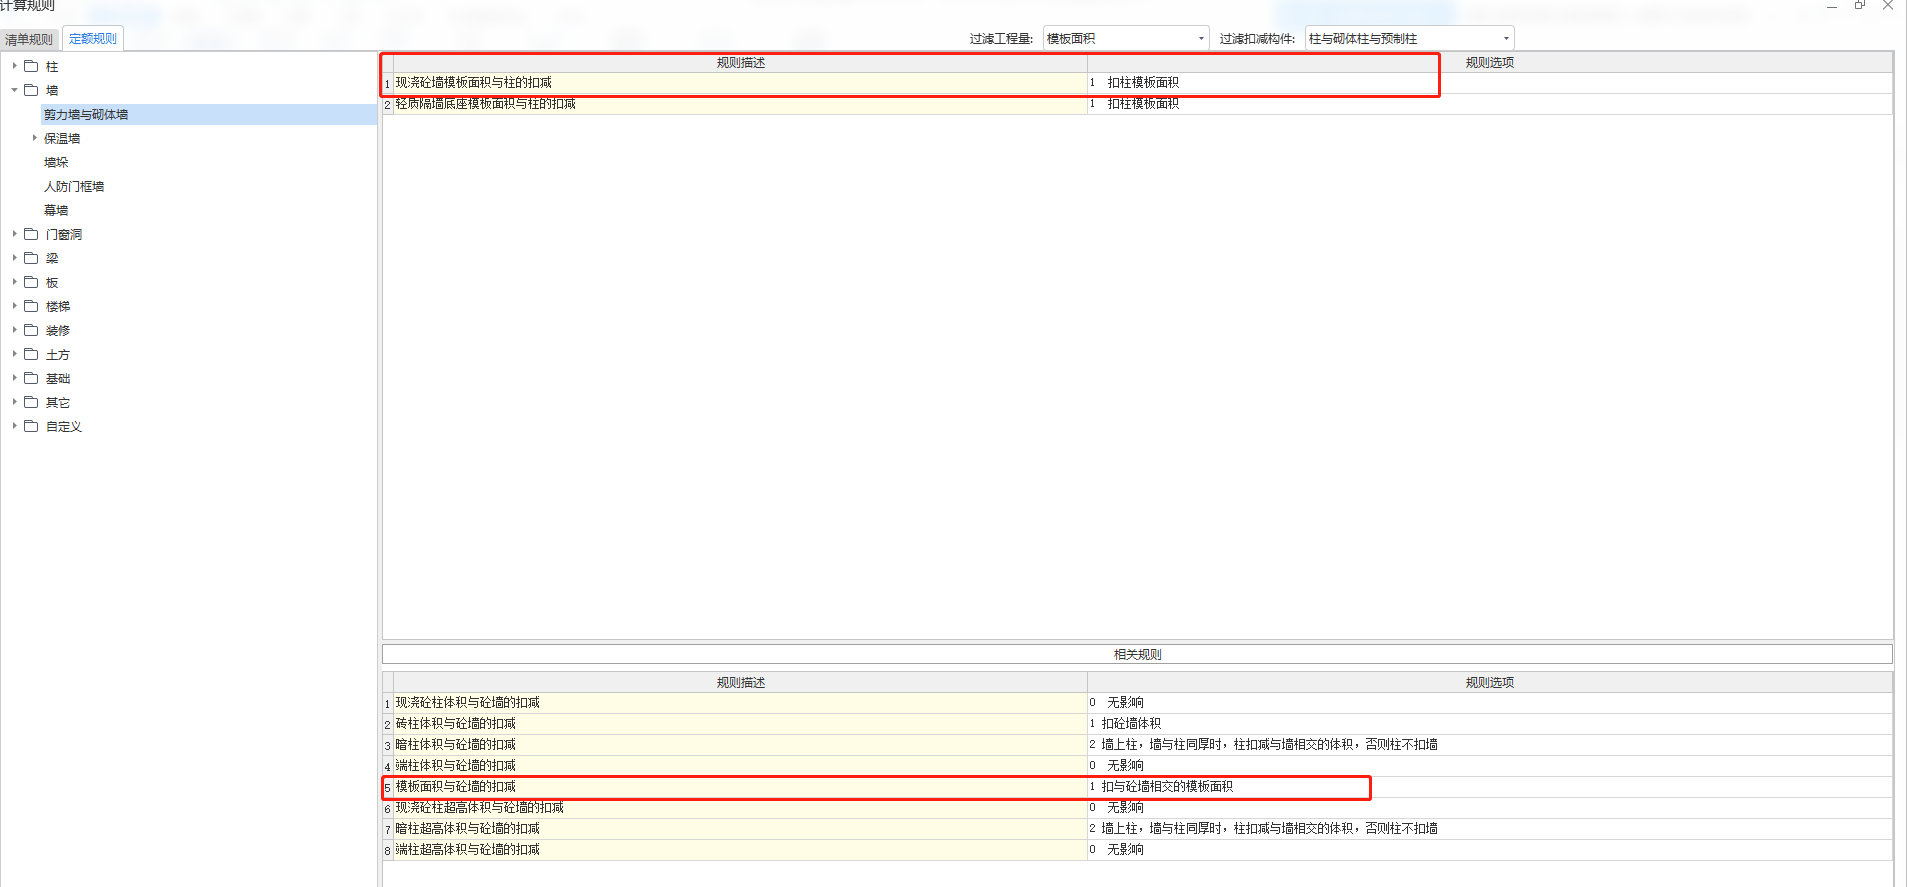The width and height of the screenshot is (1907, 887).
Task: Select the 幕墙 tree item
Action: pyautogui.click(x=56, y=211)
